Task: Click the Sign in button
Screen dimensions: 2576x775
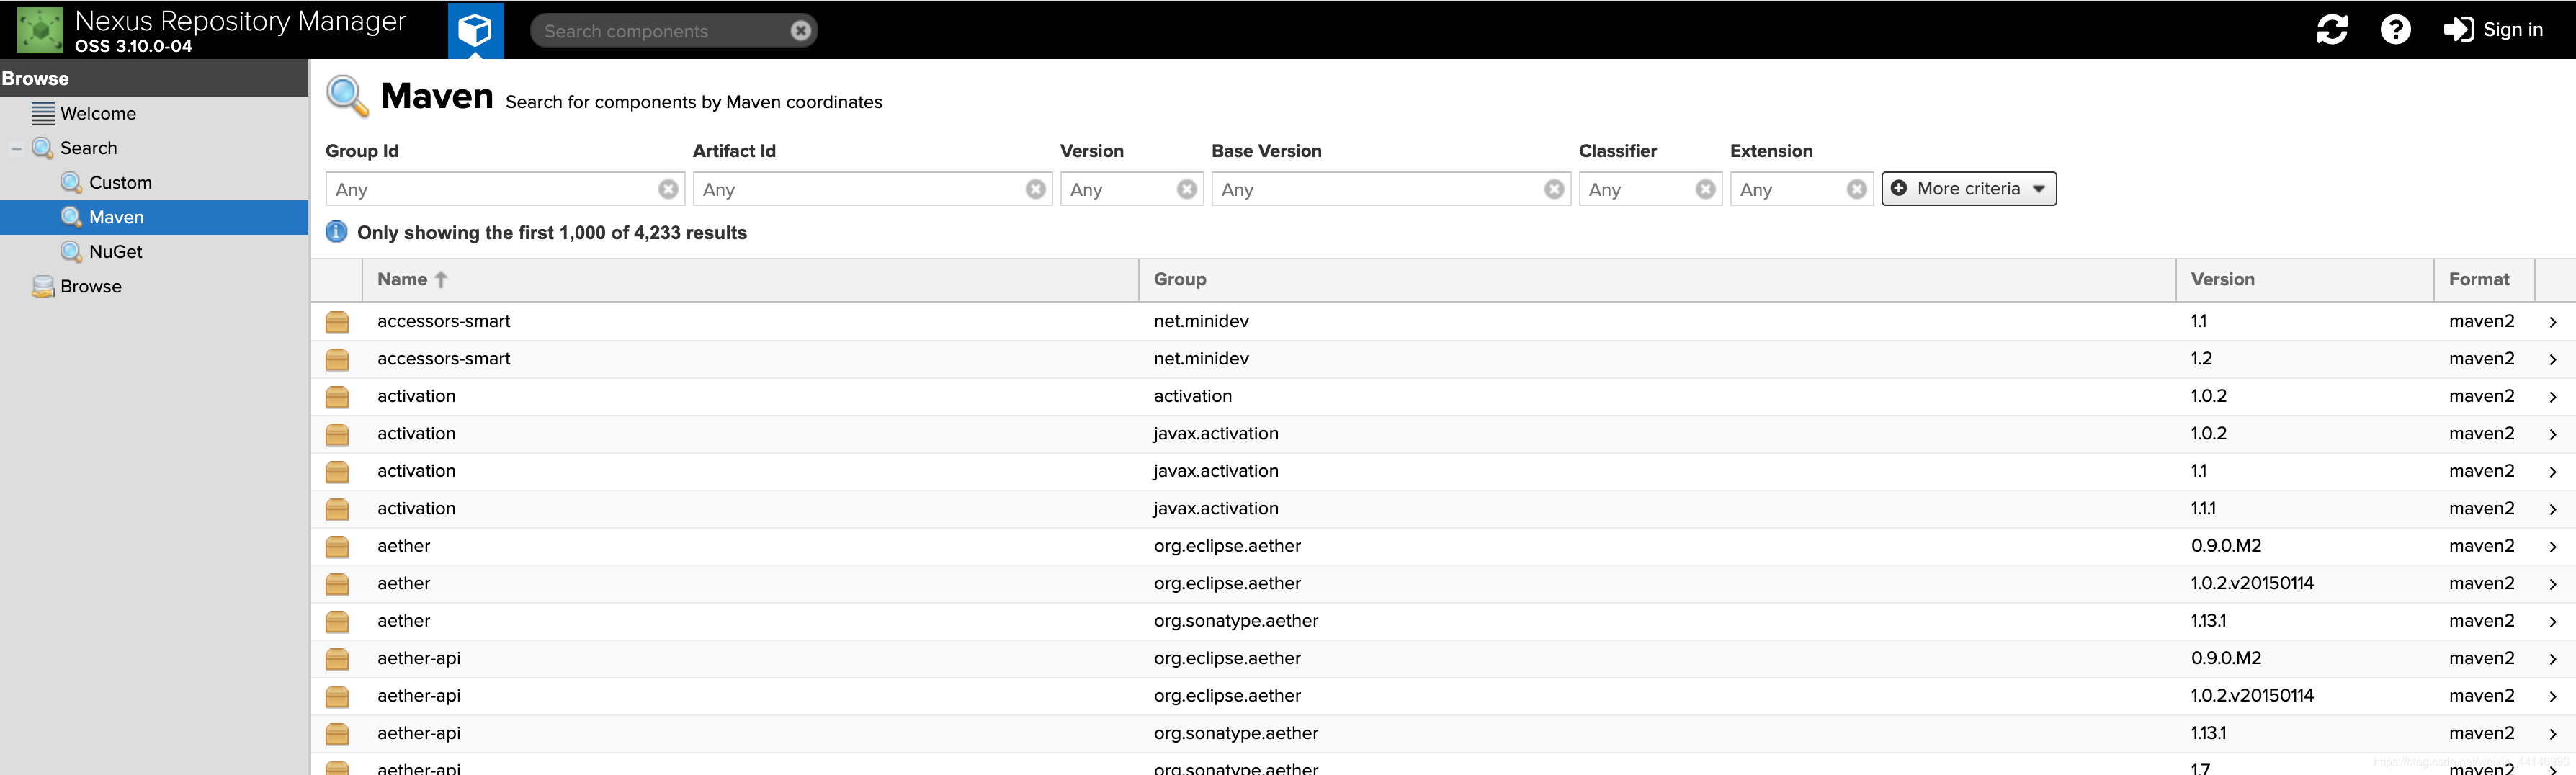Action: [2492, 30]
